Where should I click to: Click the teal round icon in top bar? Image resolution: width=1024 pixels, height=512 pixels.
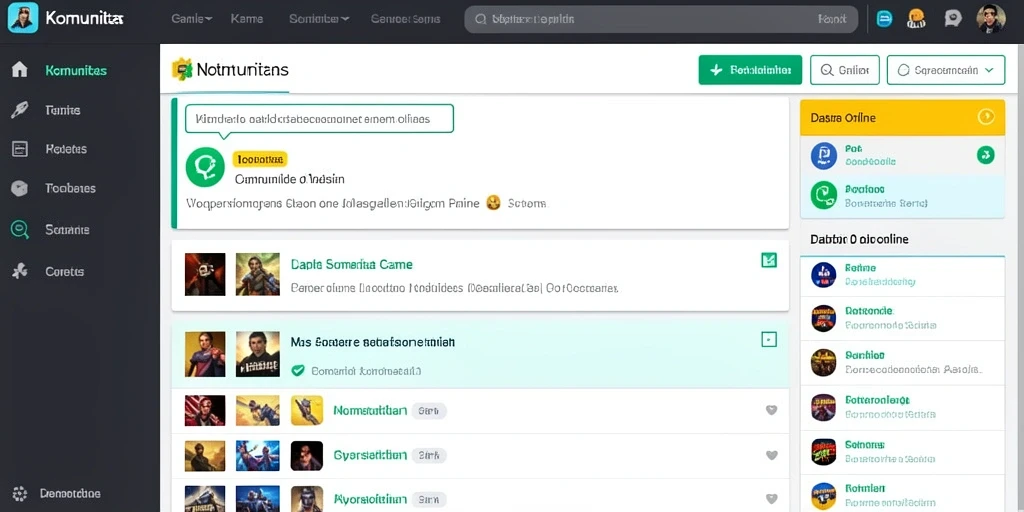click(x=884, y=19)
